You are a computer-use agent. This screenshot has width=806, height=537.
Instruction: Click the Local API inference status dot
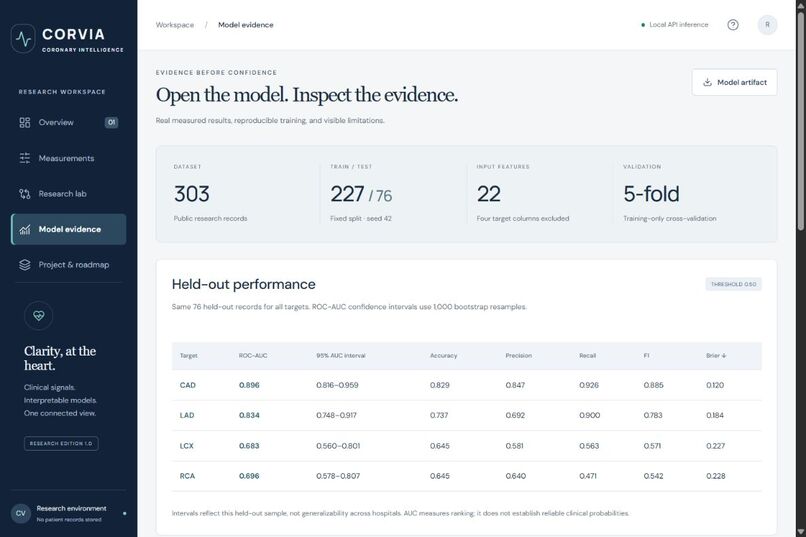[643, 25]
